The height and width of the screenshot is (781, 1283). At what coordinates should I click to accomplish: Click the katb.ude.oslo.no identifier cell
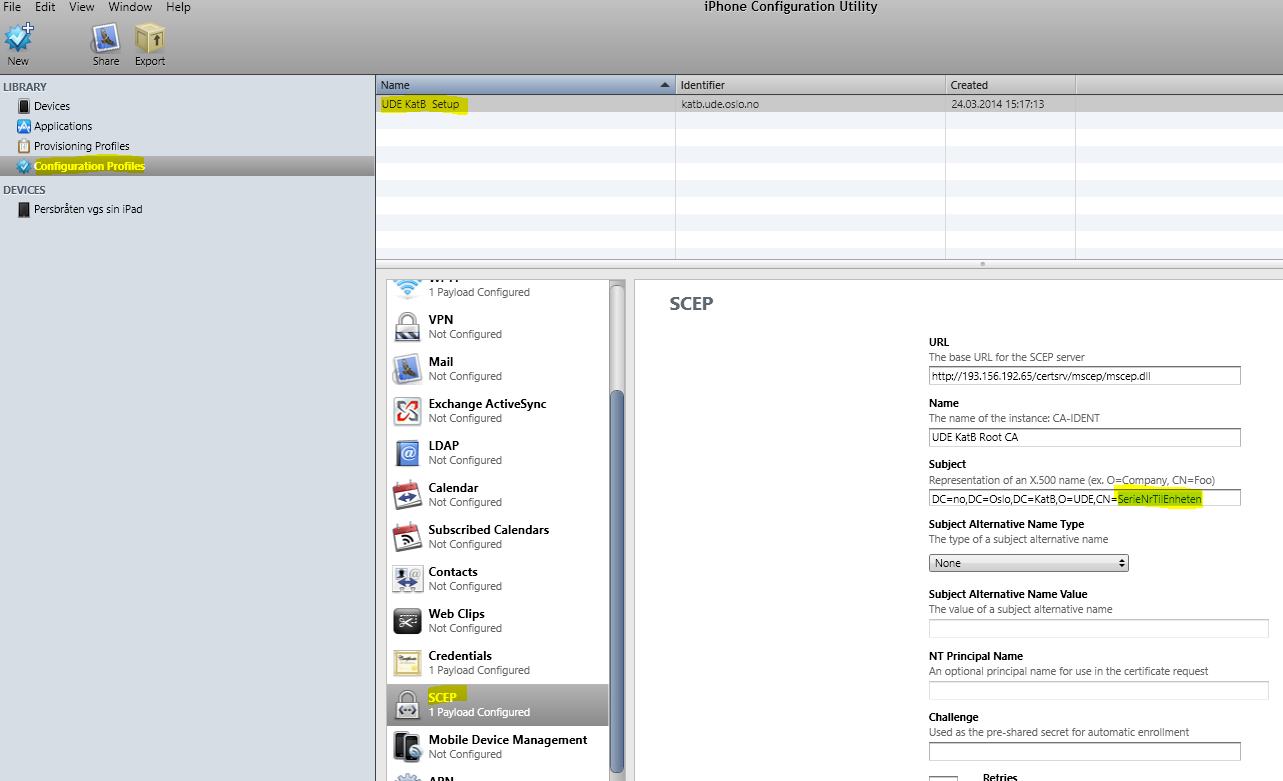click(719, 104)
